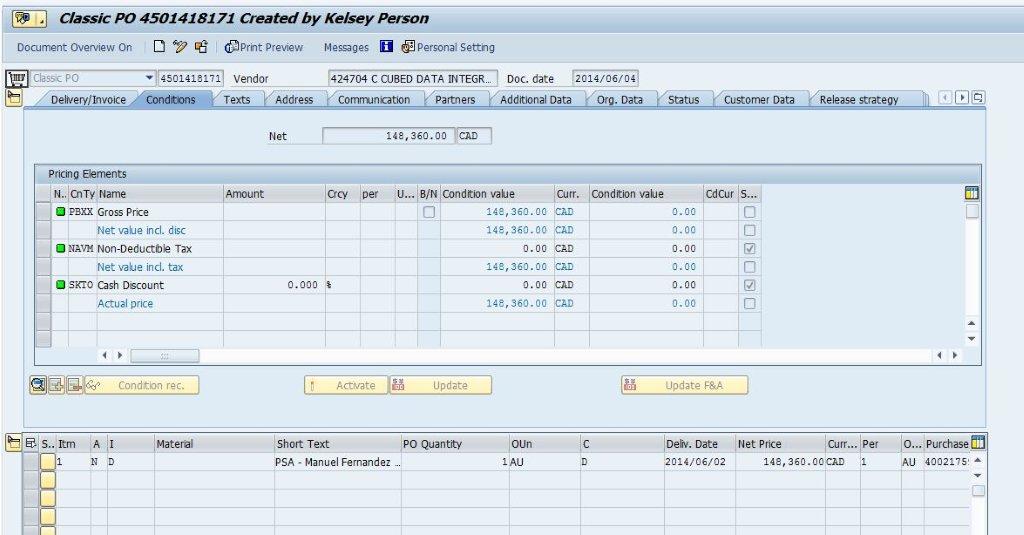Open the Classic PO document type dropdown

[x=149, y=78]
